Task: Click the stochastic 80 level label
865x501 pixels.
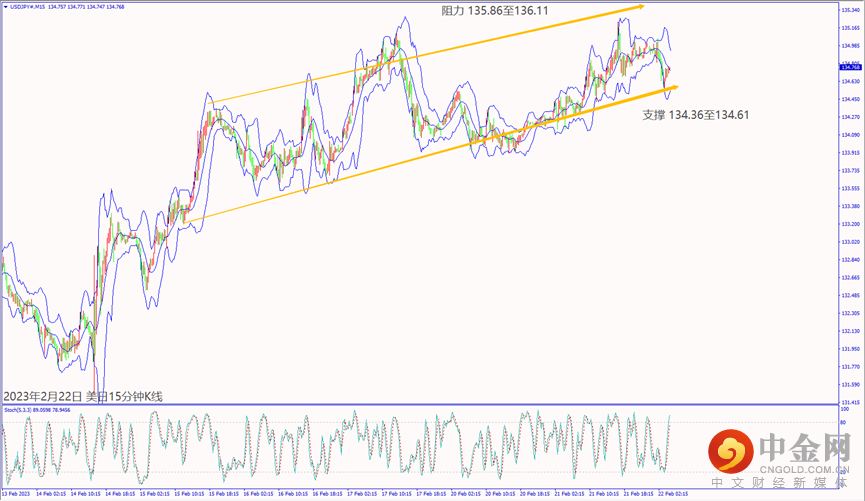Action: (x=846, y=424)
